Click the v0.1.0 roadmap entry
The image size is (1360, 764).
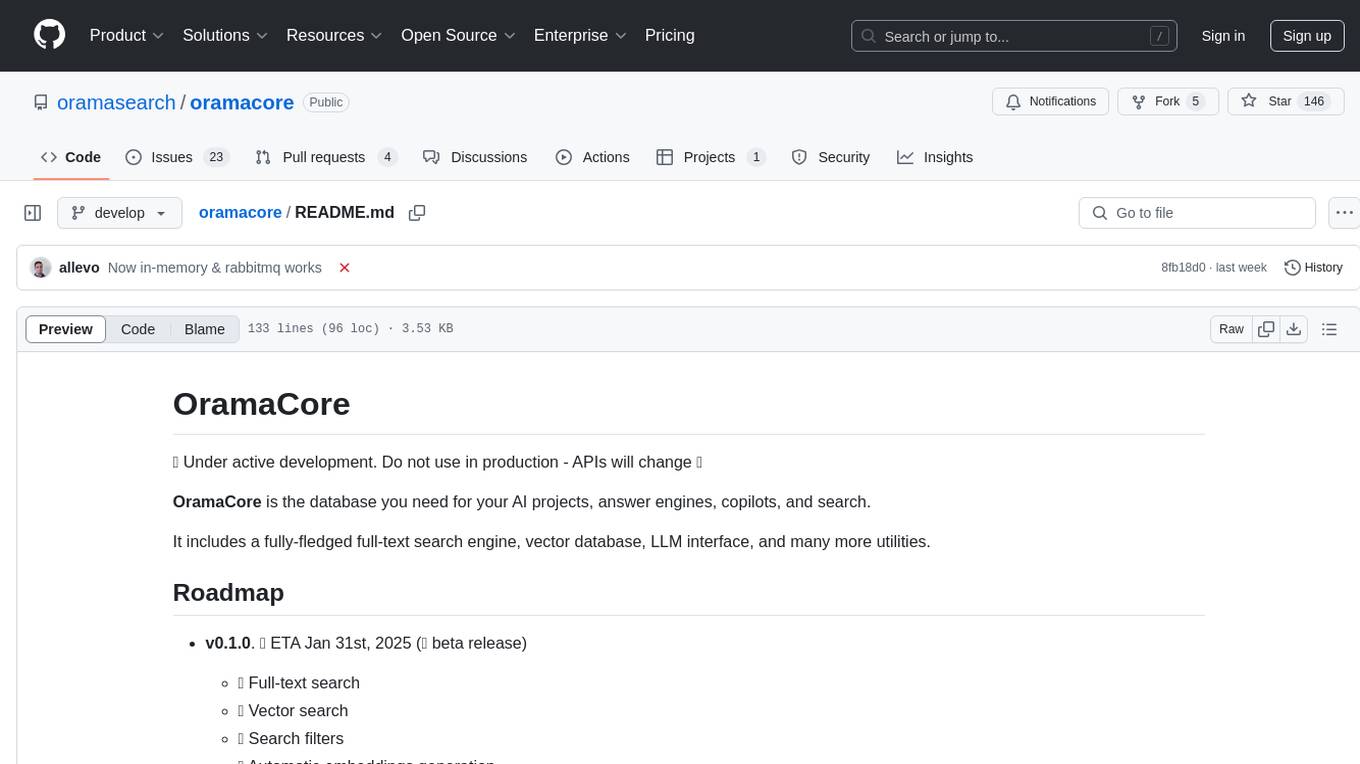click(x=366, y=643)
